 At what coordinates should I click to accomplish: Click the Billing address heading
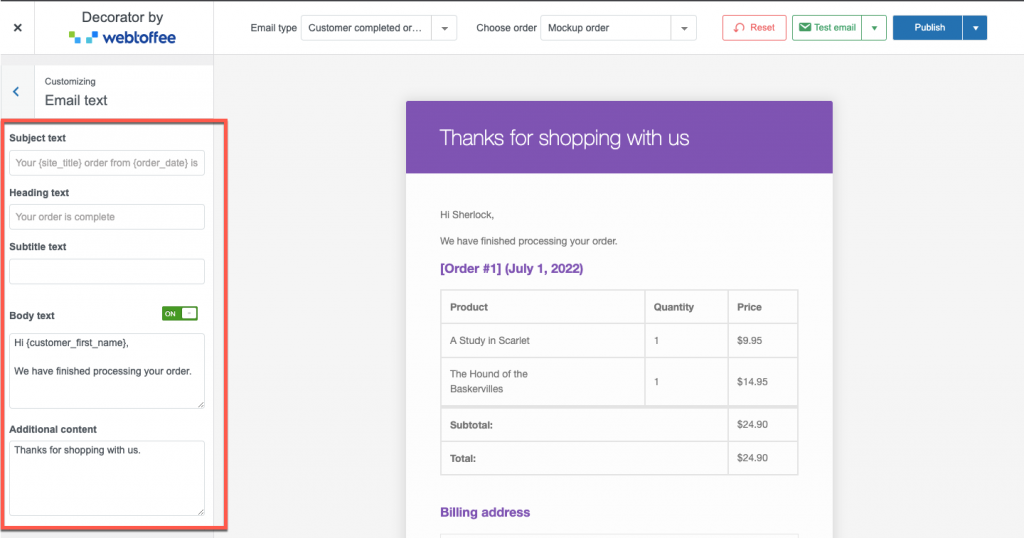[x=485, y=513]
